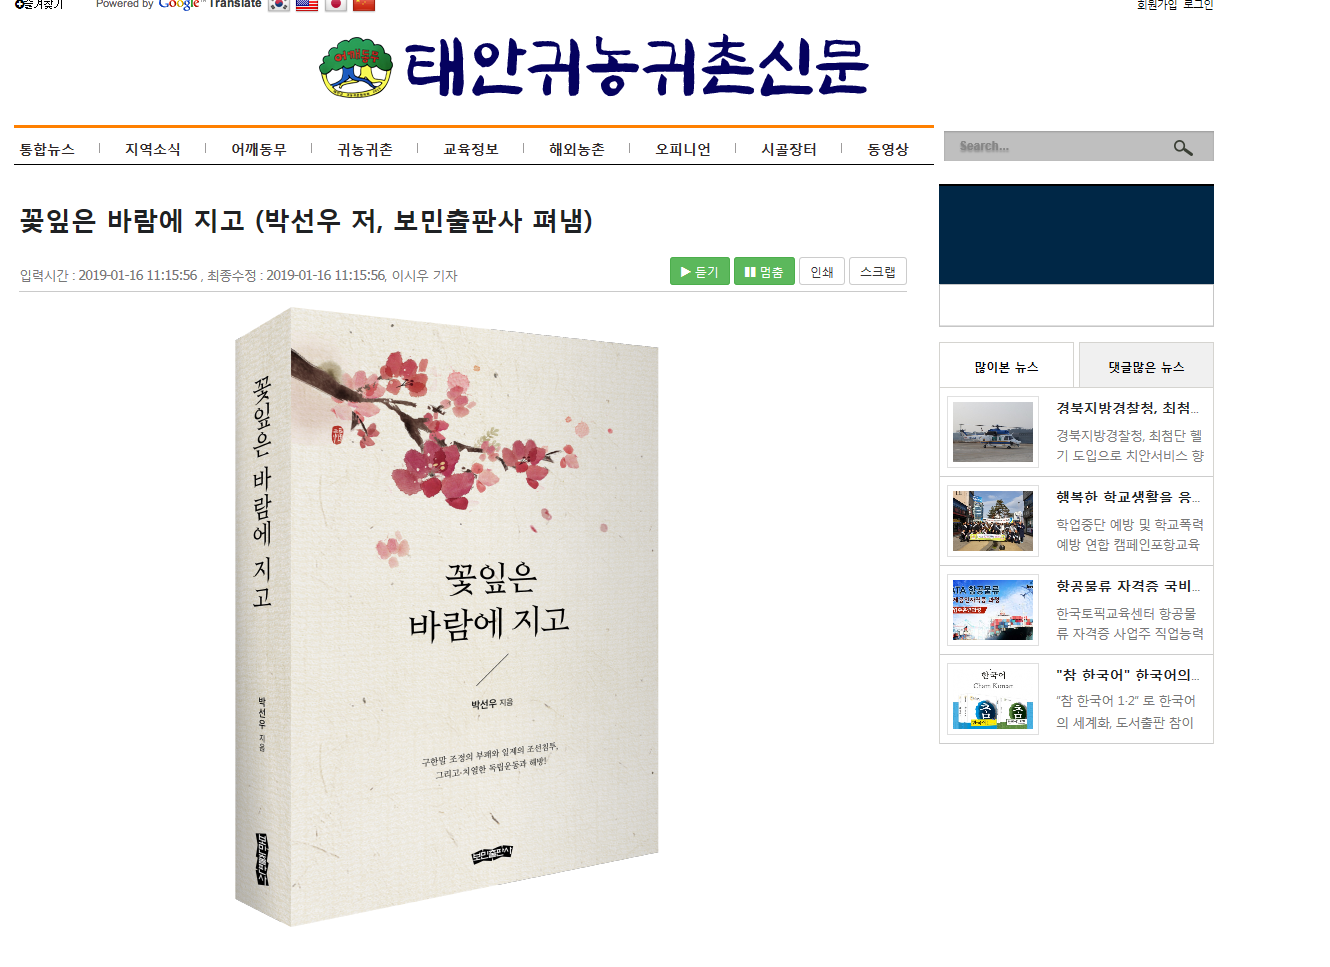Choose the Chinese flag language icon
Screen dimensions: 1330x967
(364, 4)
